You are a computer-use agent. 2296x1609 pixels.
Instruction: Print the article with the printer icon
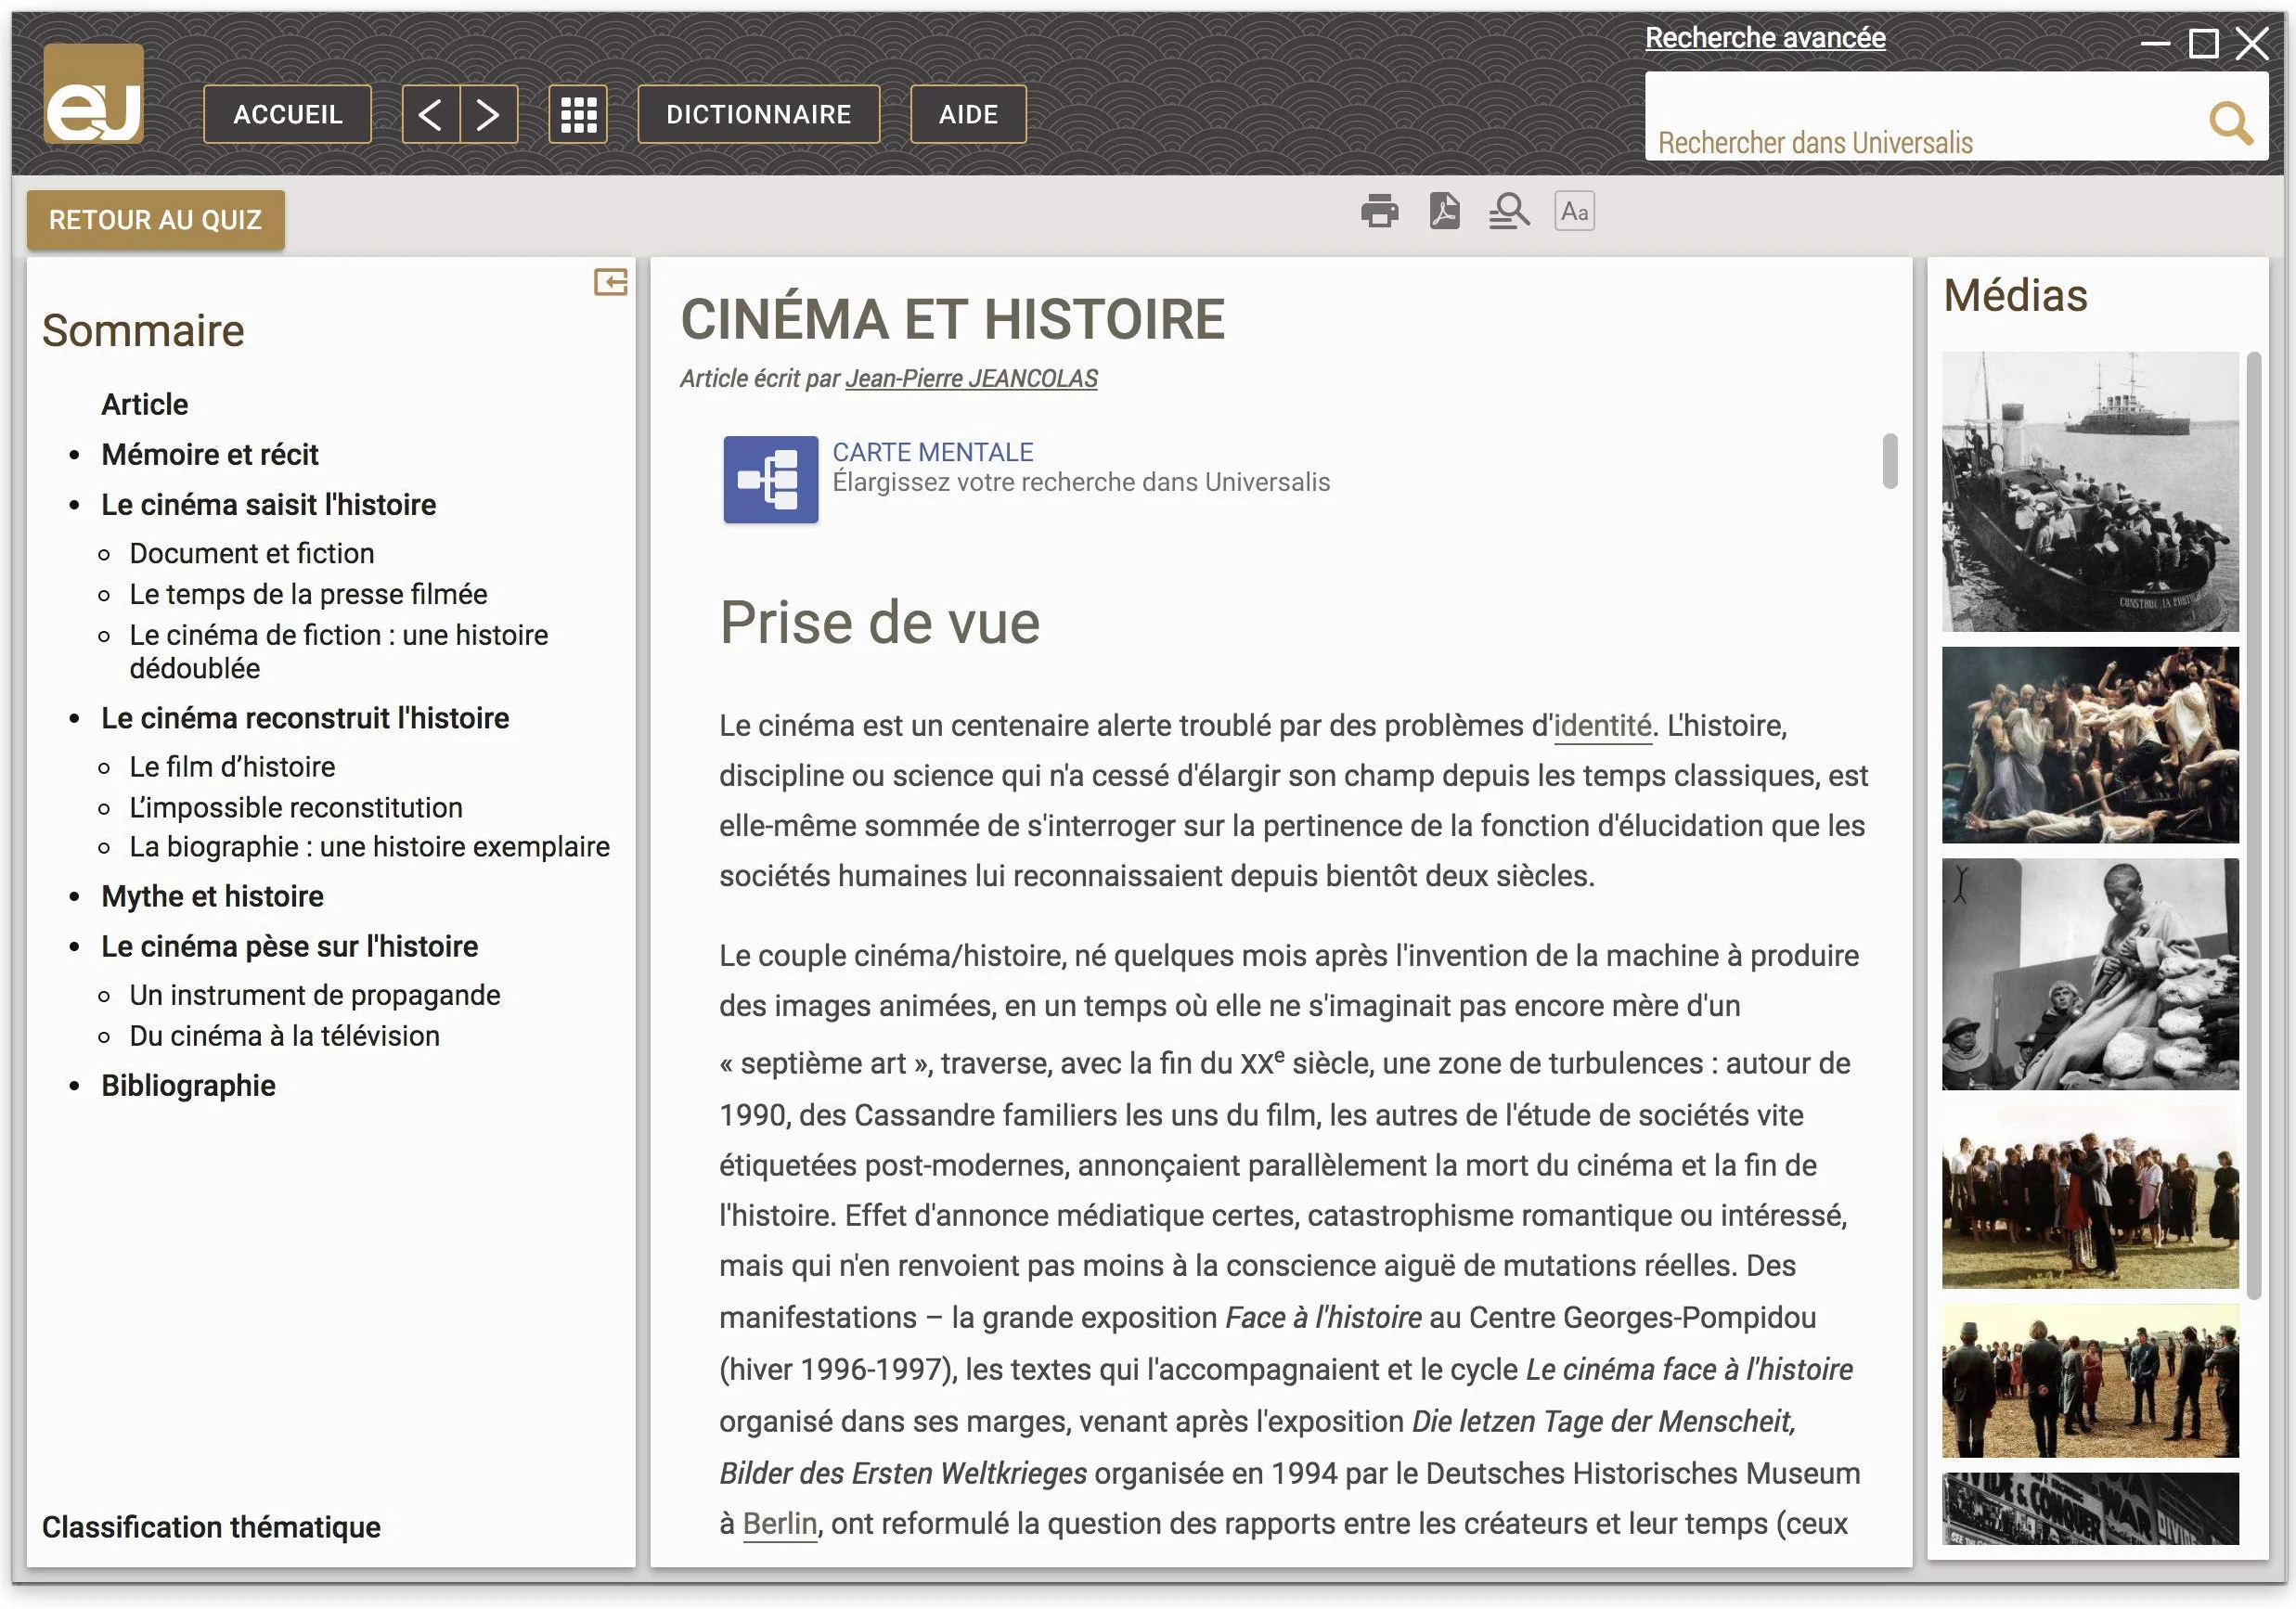[1379, 211]
